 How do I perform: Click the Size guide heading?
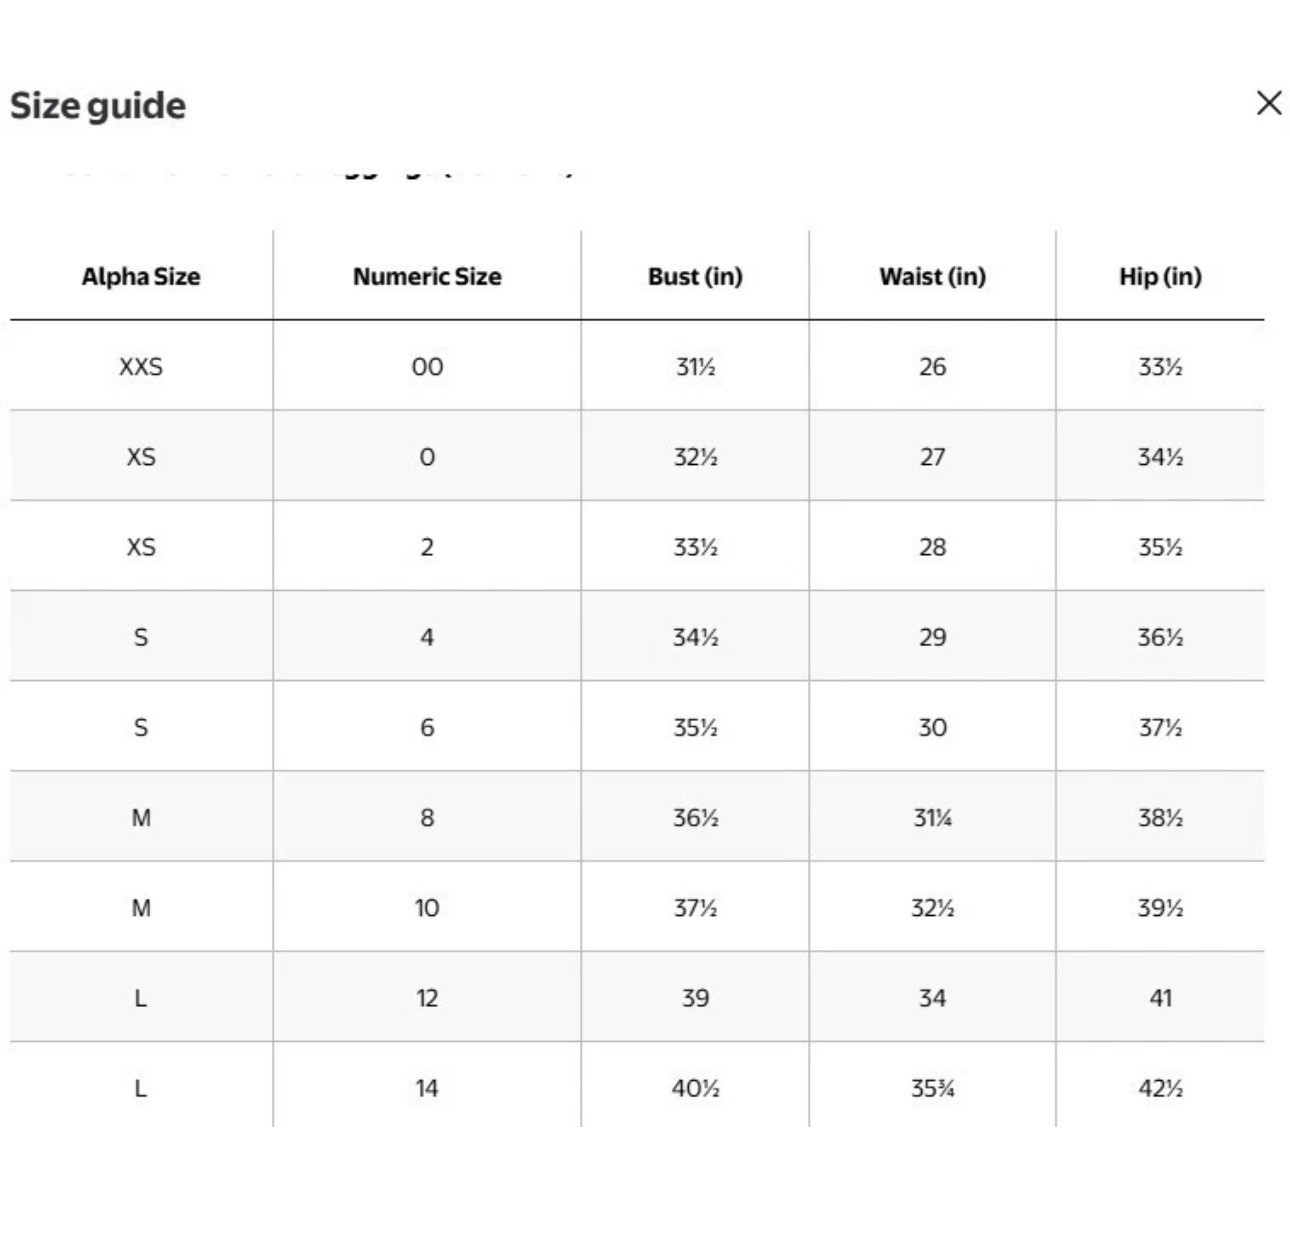pyautogui.click(x=98, y=106)
